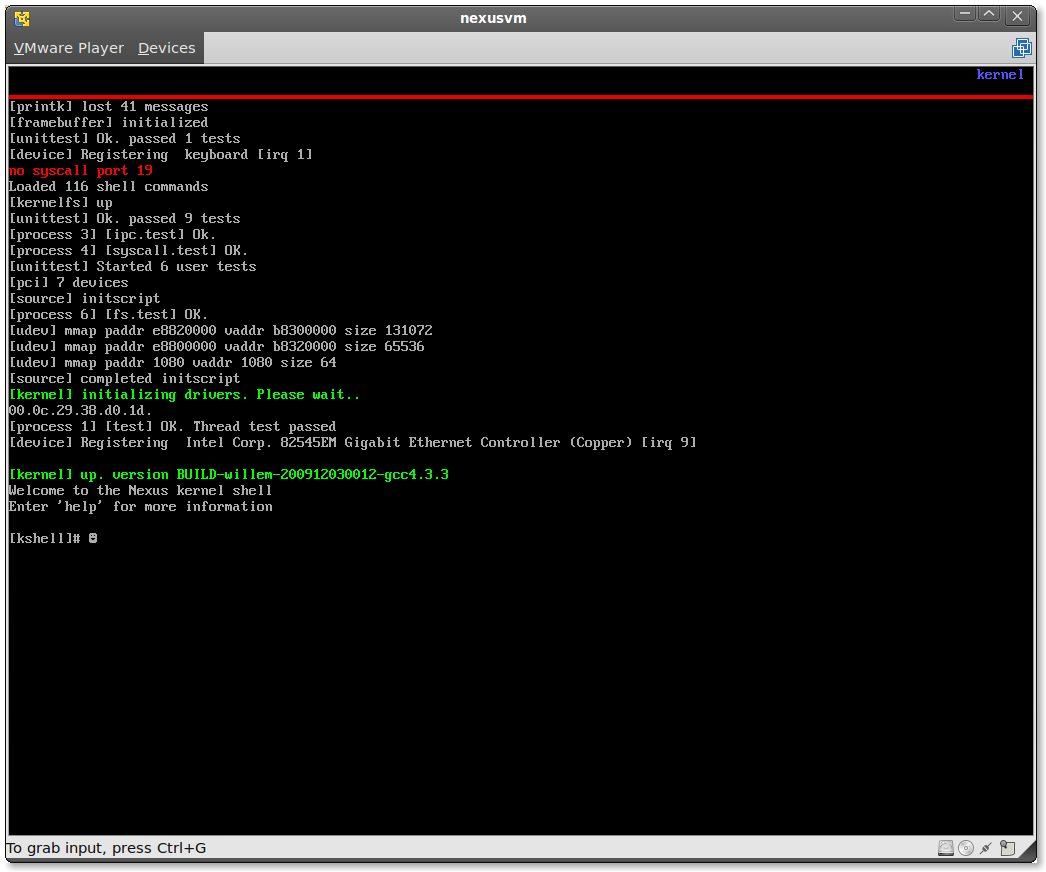Maximize the nexusvm window
The width and height of the screenshot is (1046, 872).
tap(989, 15)
